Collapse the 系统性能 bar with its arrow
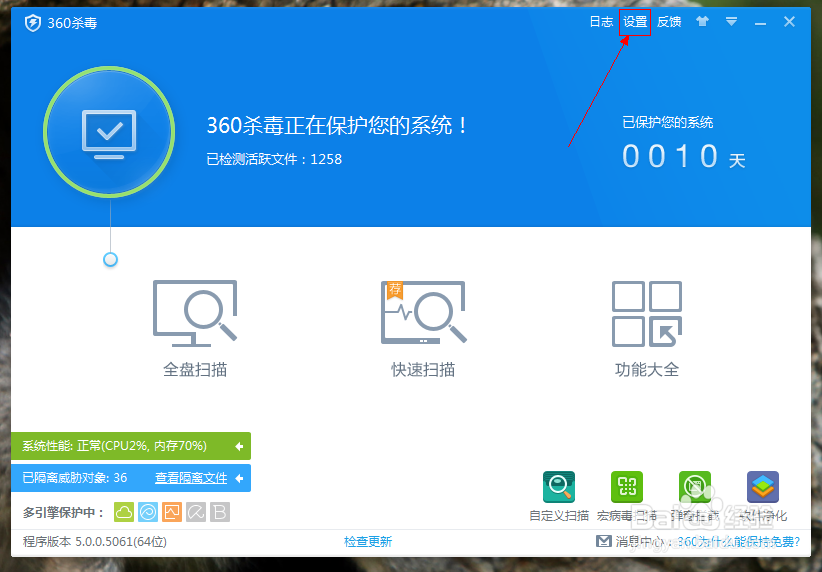The image size is (822, 572). [239, 446]
